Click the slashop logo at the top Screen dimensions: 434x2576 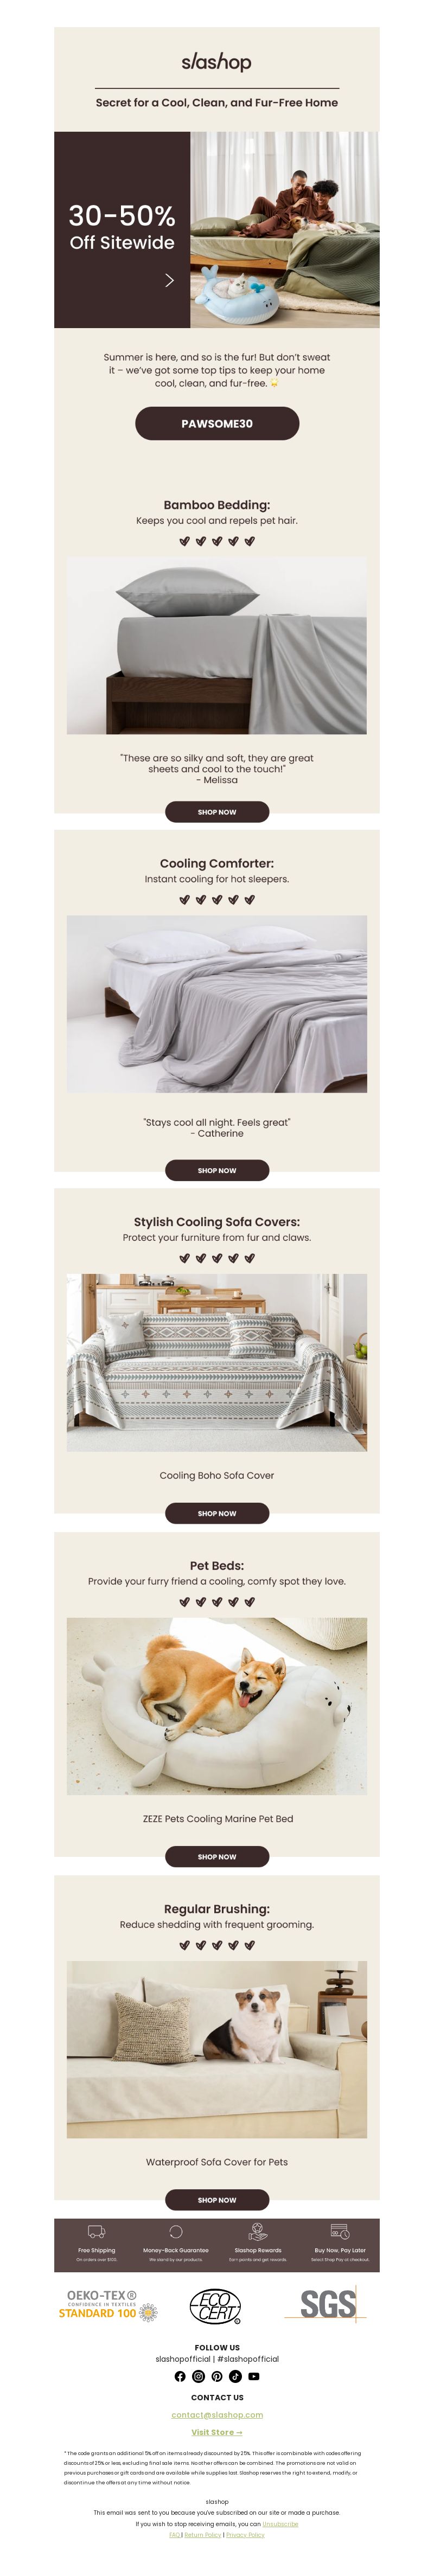pyautogui.click(x=217, y=62)
